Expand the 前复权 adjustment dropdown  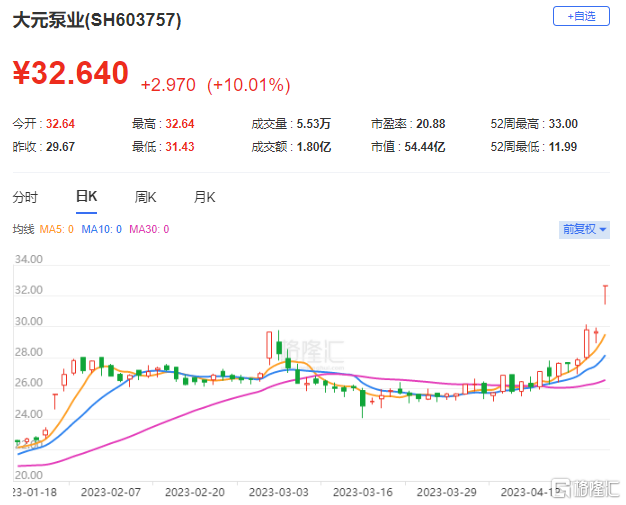tap(584, 230)
